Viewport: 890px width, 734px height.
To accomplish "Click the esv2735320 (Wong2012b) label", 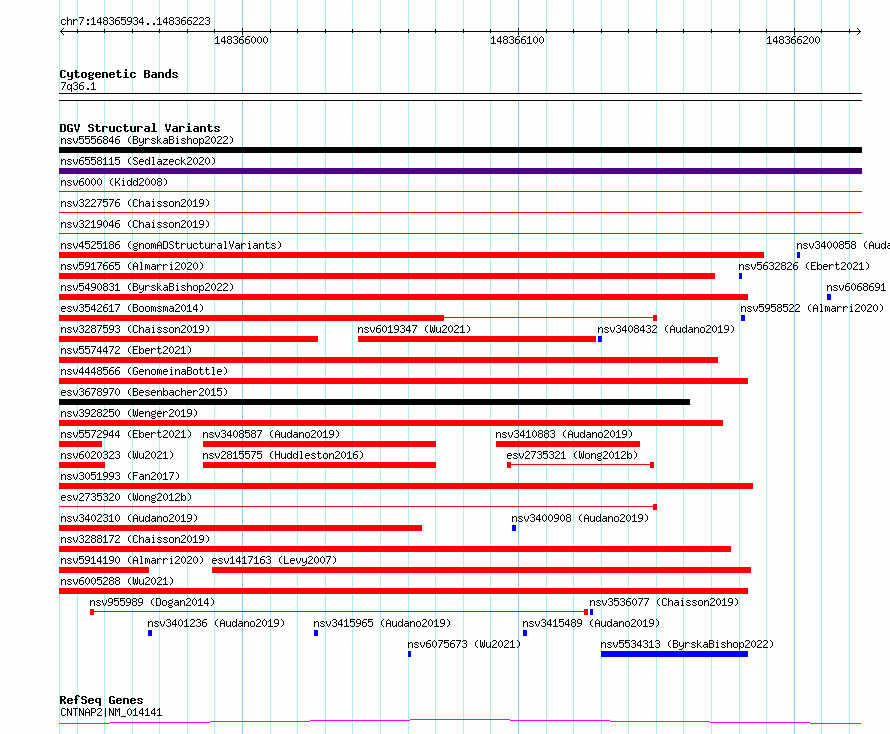I will click(126, 497).
